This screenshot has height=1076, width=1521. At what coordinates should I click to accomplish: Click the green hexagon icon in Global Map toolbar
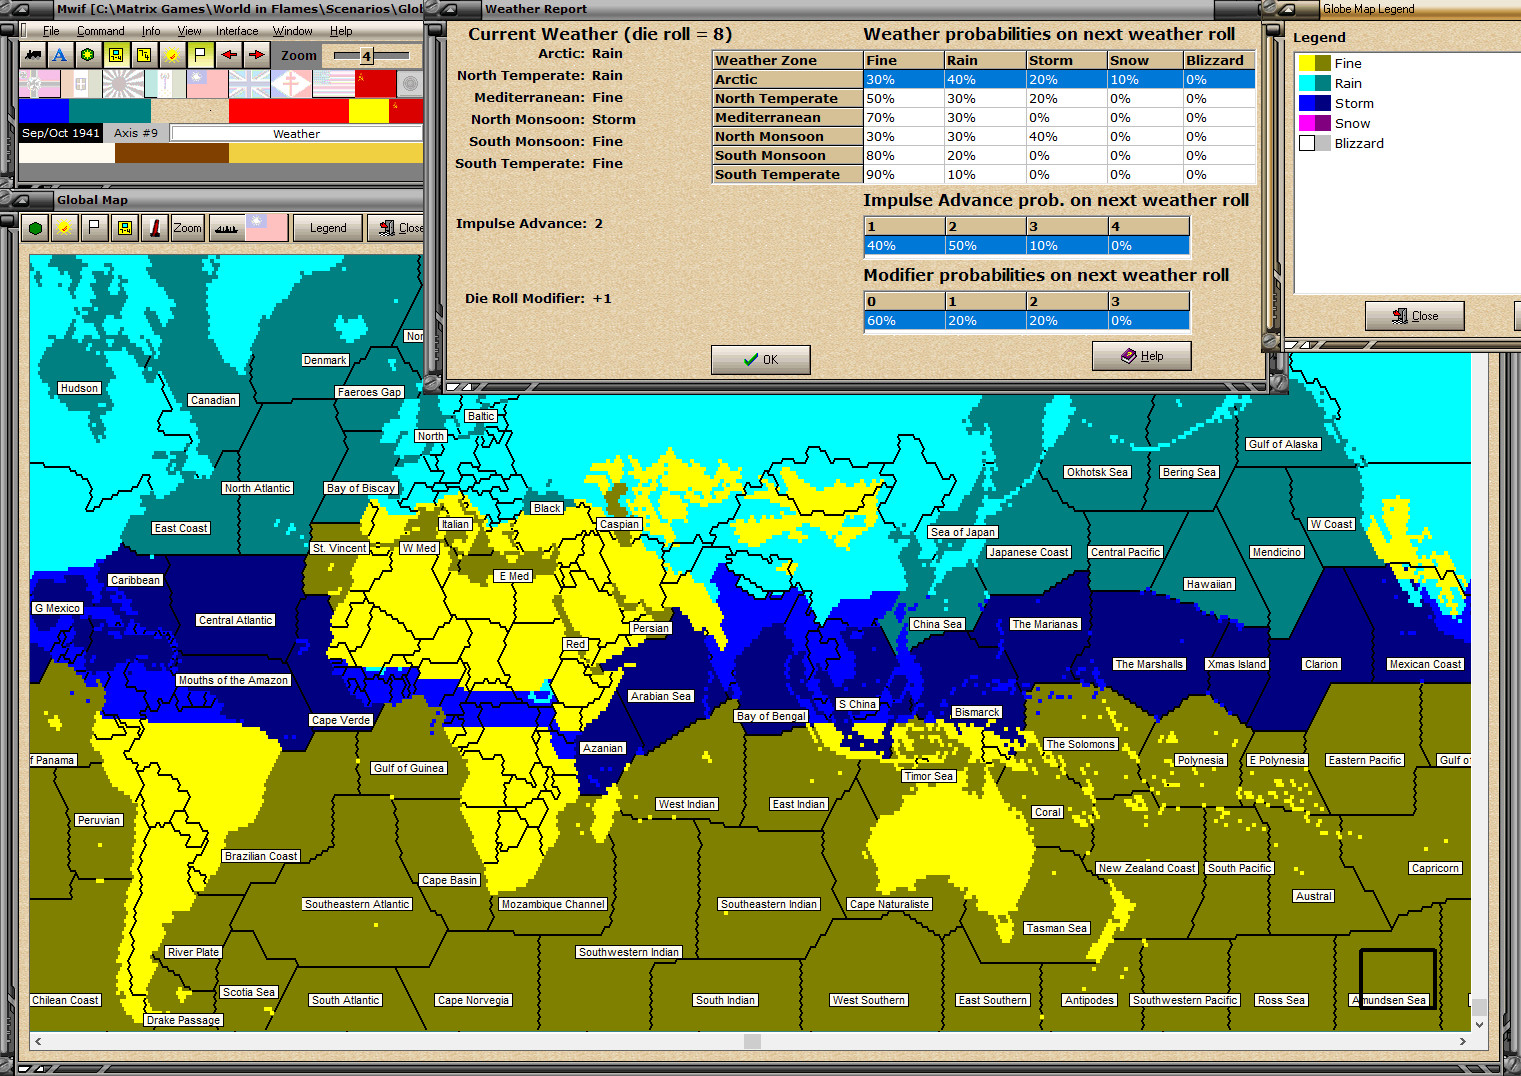coord(36,228)
